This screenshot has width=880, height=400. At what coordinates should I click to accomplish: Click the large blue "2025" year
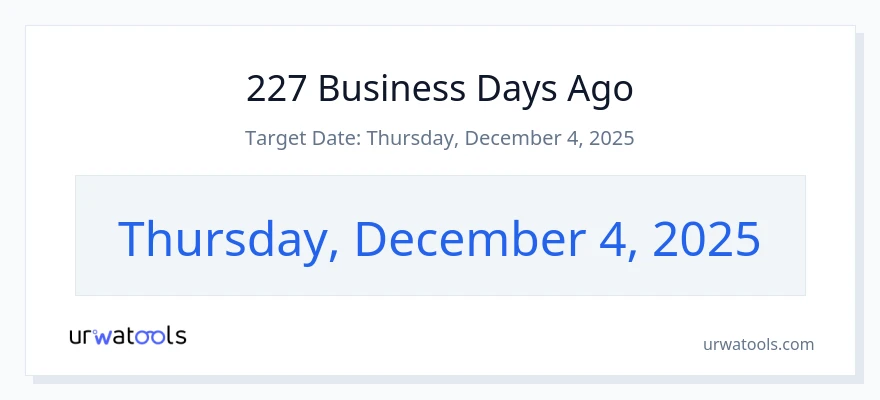tap(707, 238)
